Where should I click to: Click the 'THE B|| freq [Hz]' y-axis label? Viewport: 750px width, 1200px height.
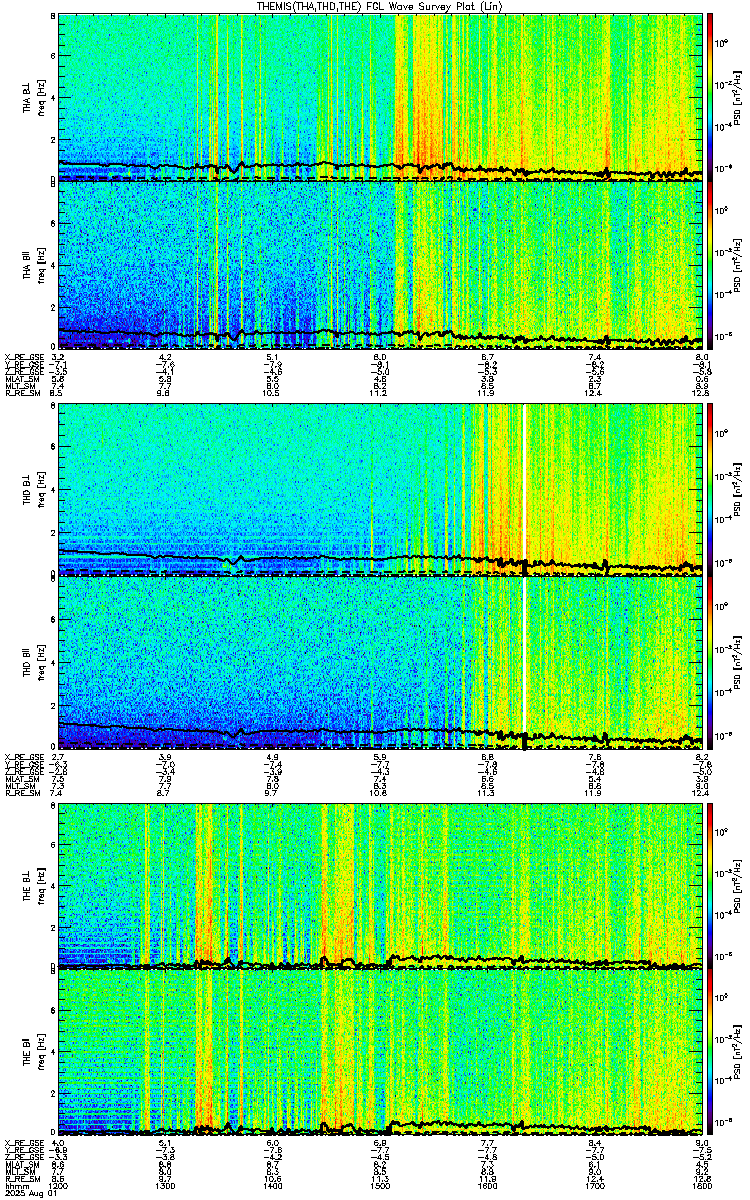[33, 1054]
